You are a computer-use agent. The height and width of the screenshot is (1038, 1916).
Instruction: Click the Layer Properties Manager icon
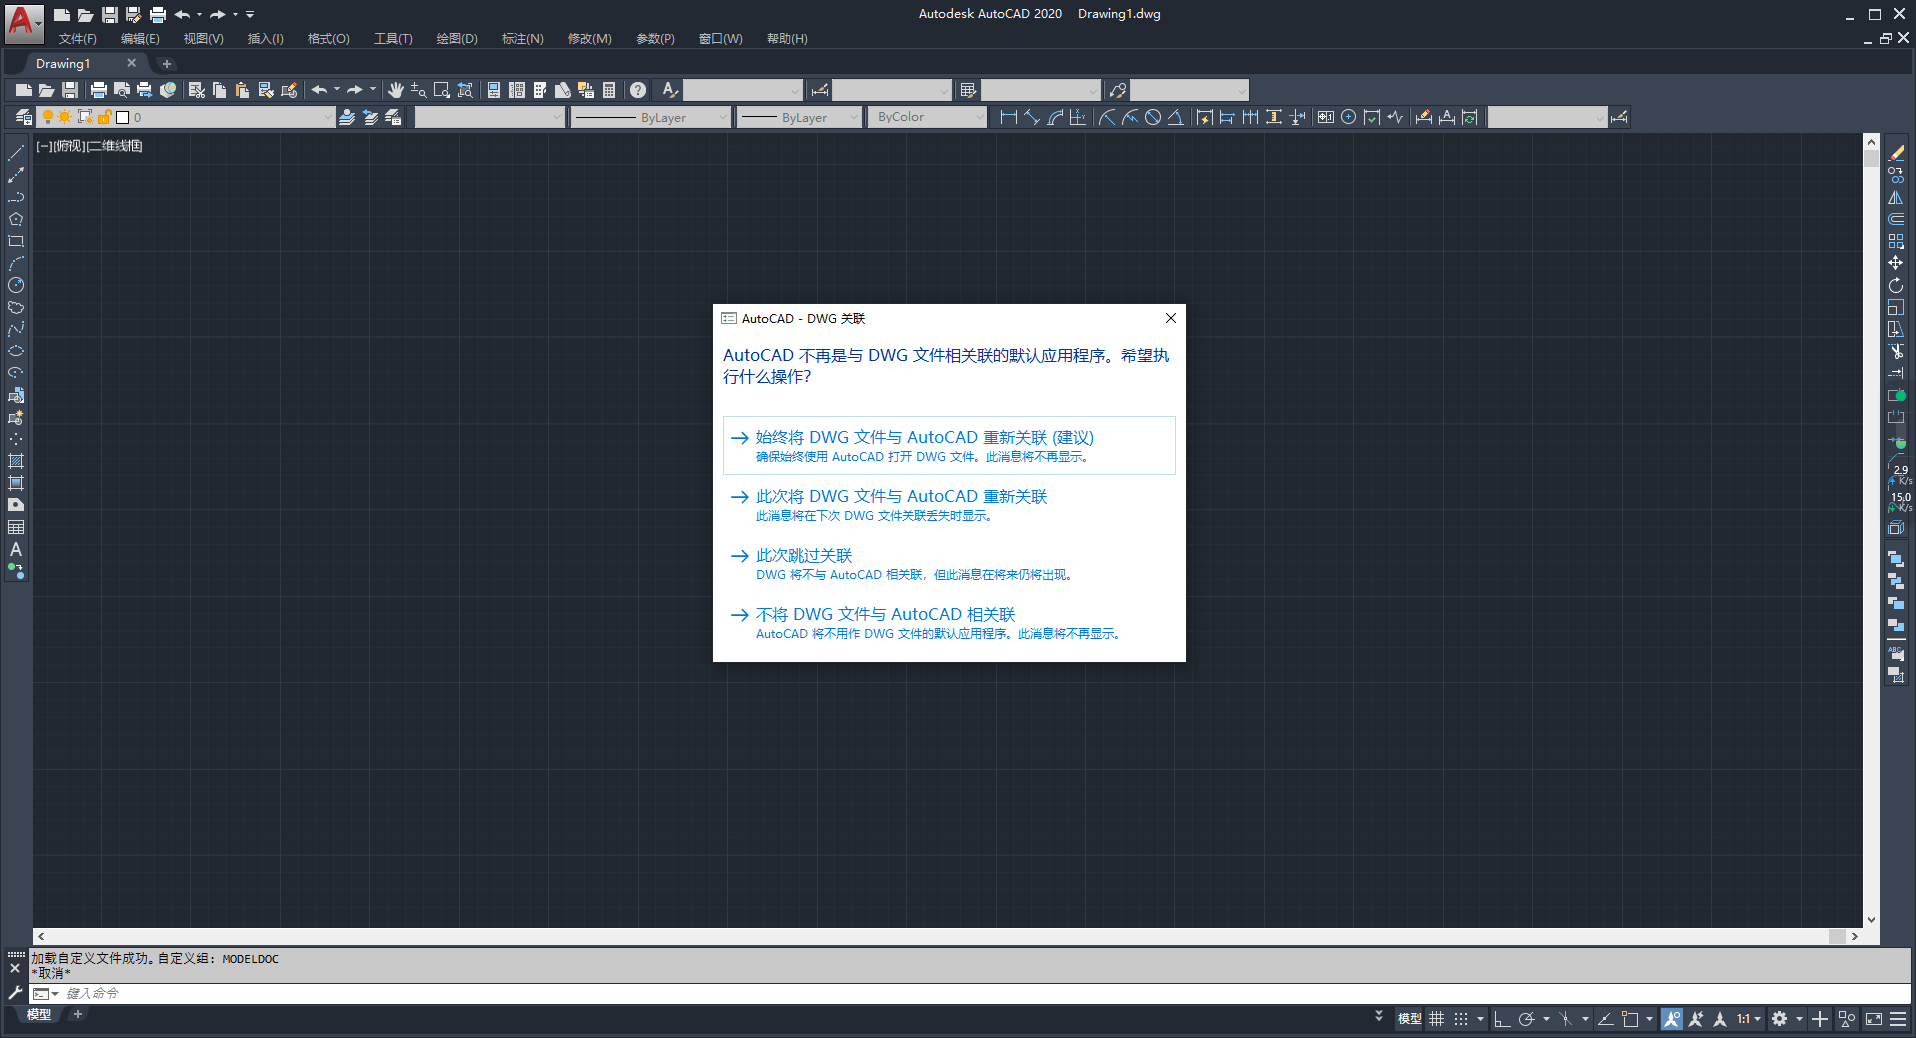(23, 116)
